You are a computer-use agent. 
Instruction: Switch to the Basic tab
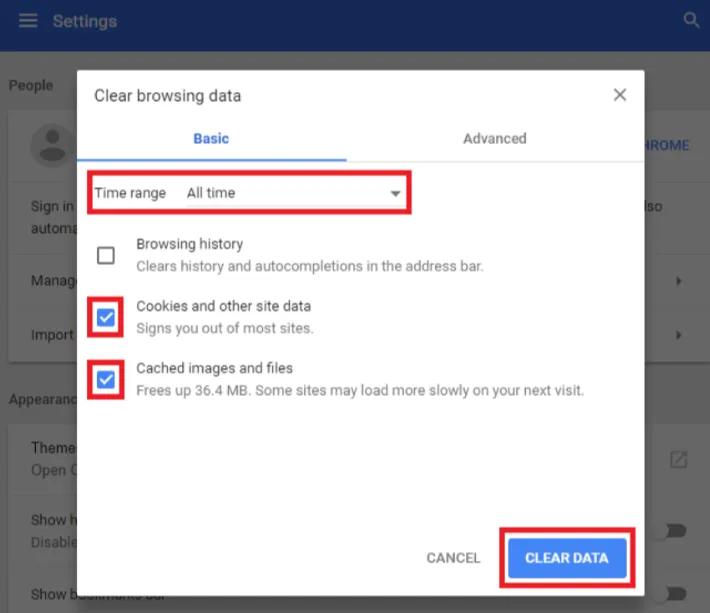211,139
